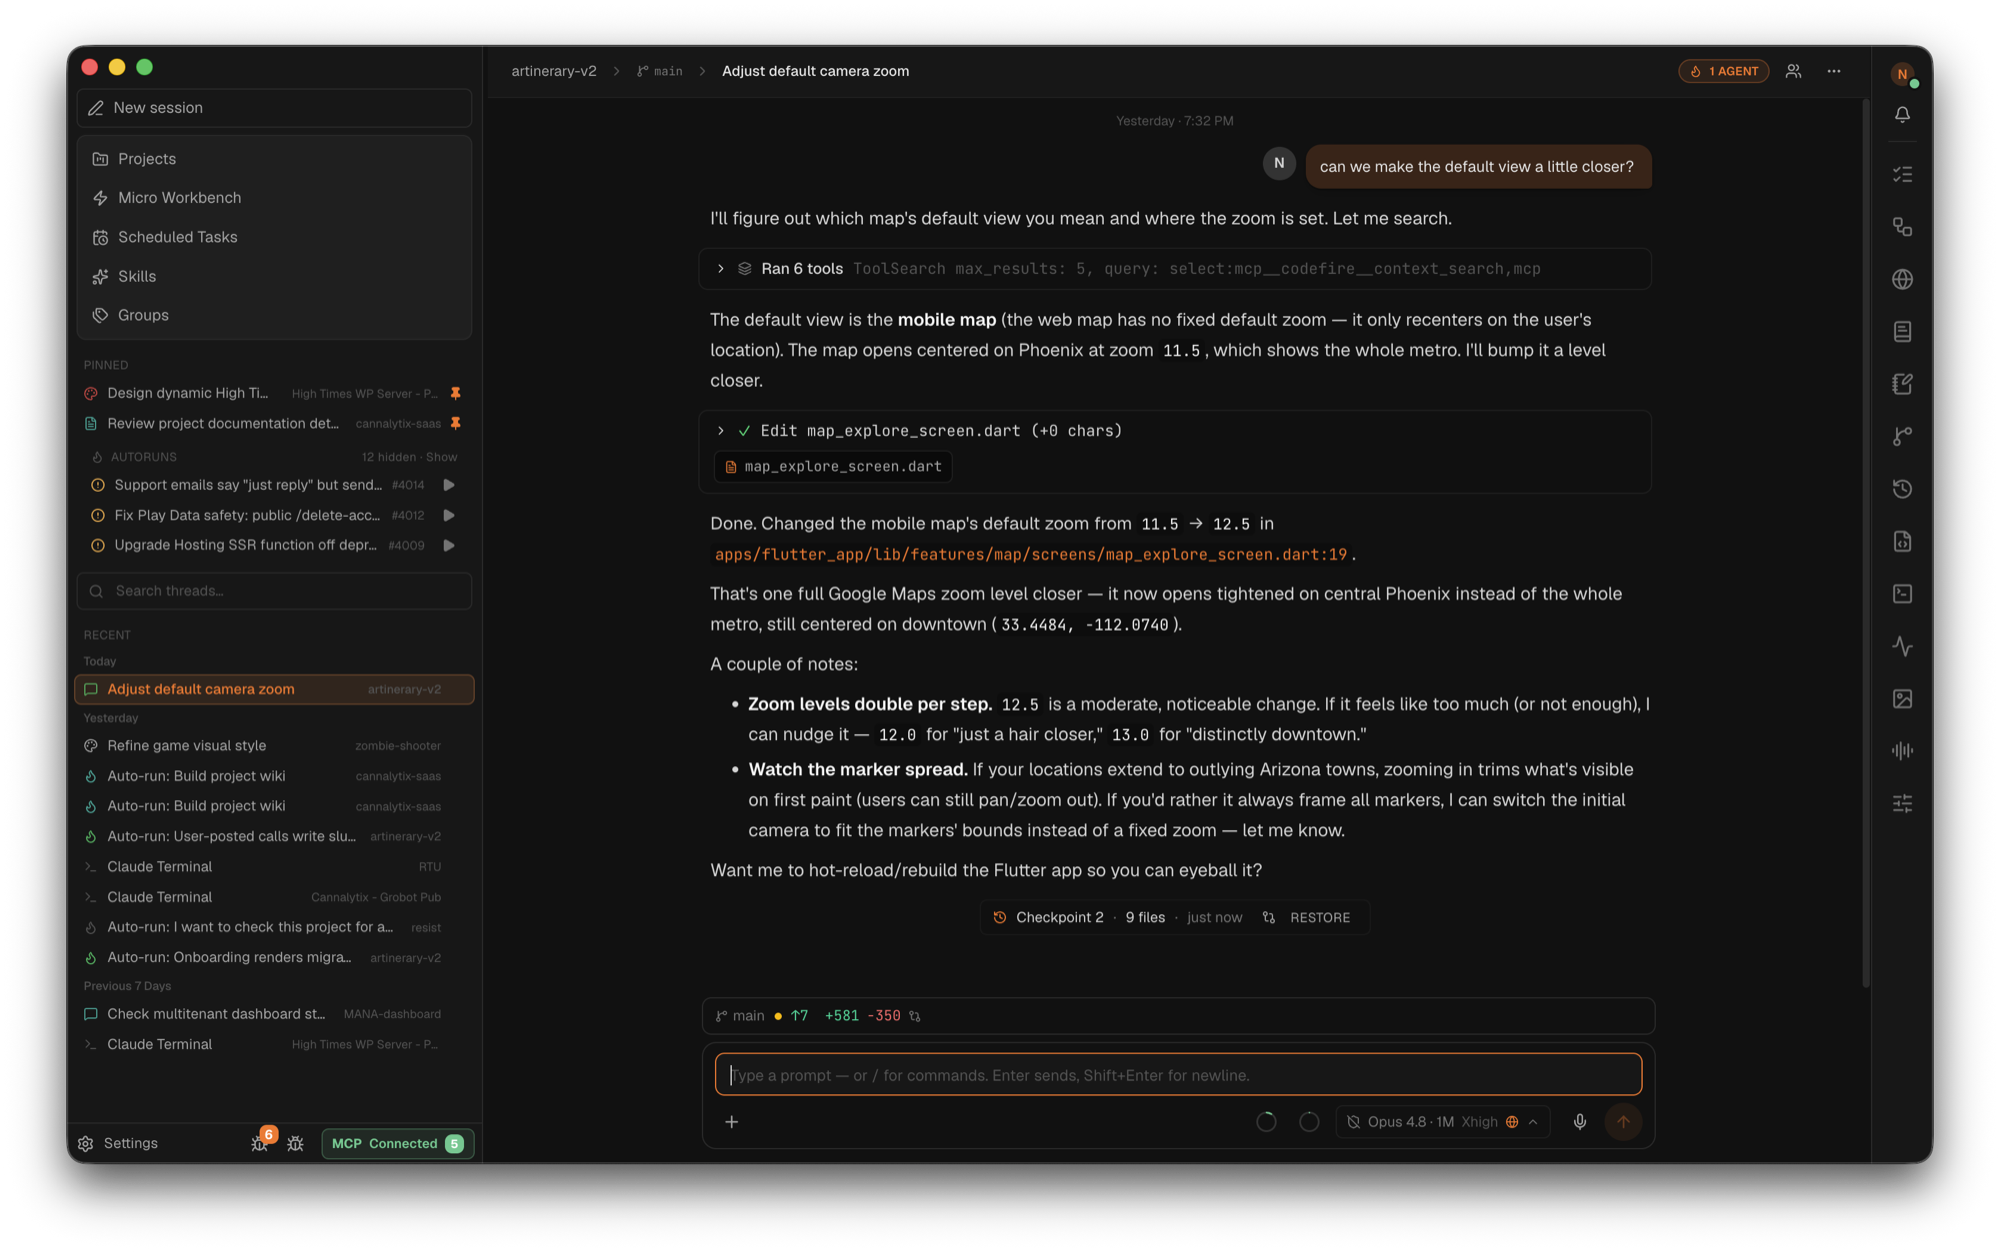This screenshot has width=2000, height=1252.
Task: Click the bug icon without a badge
Action: 295,1143
